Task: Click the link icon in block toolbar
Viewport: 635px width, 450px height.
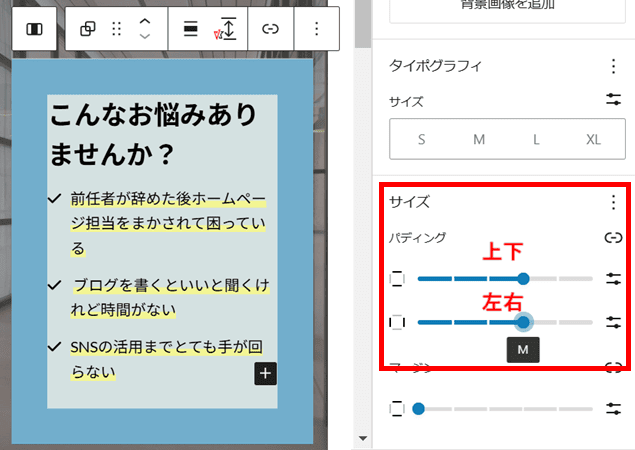Action: (x=270, y=29)
